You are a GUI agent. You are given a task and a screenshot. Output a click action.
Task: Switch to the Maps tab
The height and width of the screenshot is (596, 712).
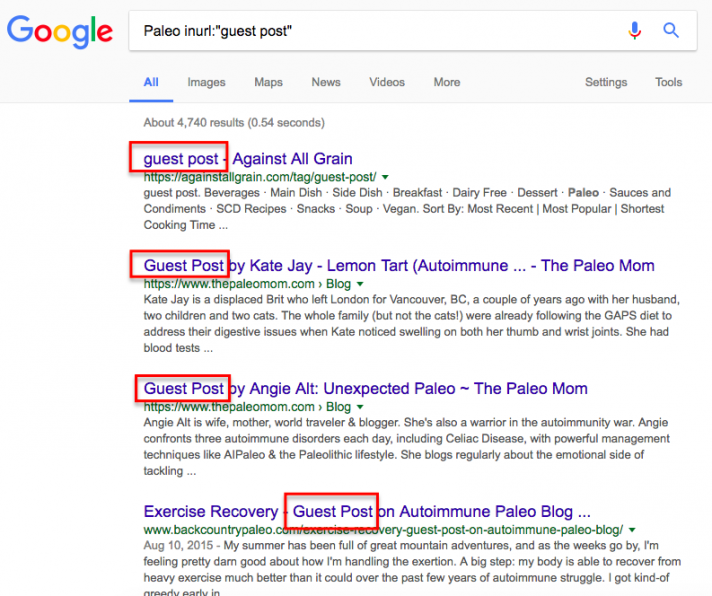pyautogui.click(x=268, y=82)
